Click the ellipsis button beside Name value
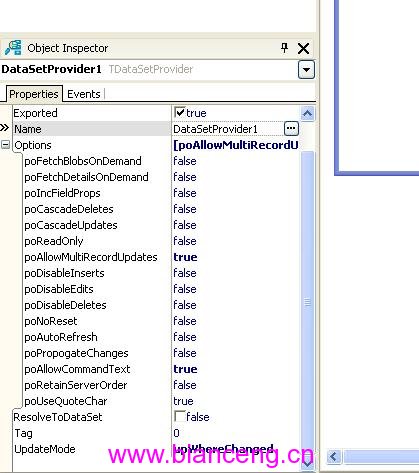The width and height of the screenshot is (419, 473). point(291,128)
